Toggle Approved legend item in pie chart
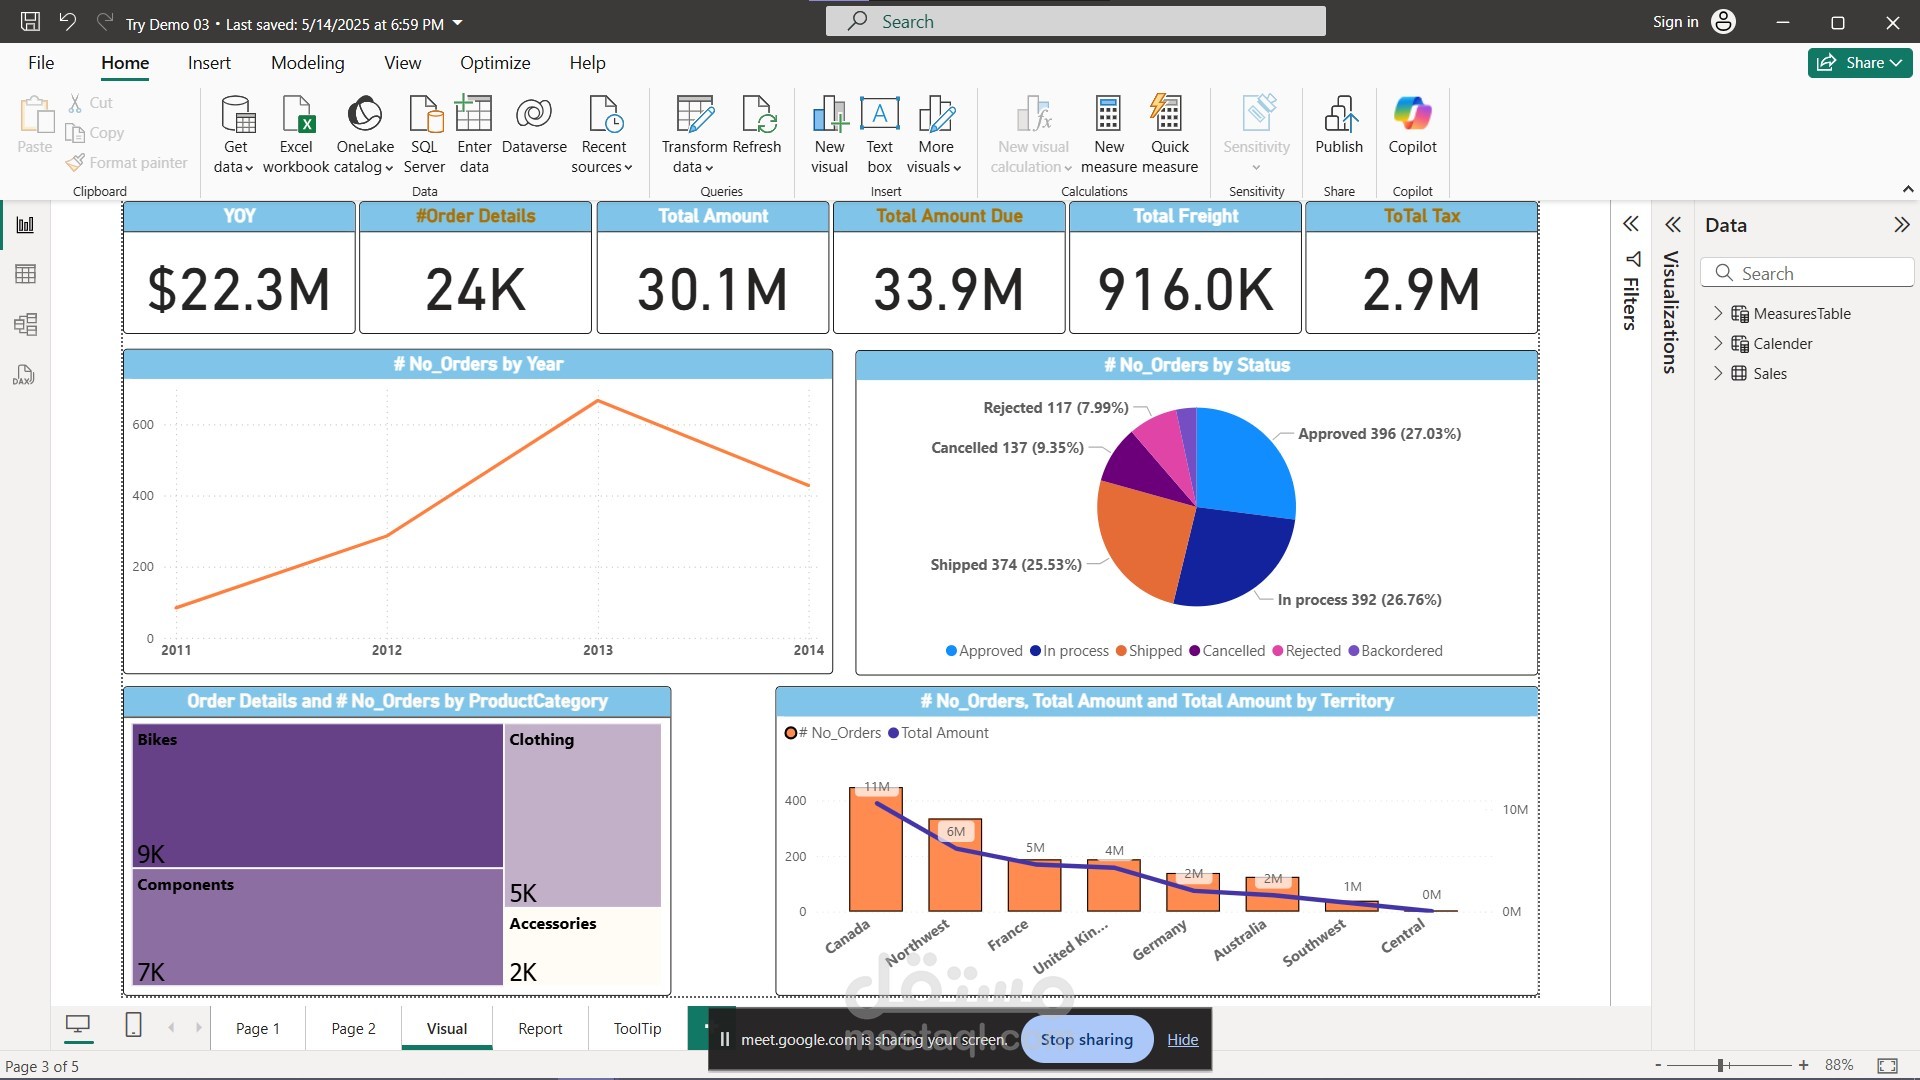The image size is (1920, 1080). point(984,651)
